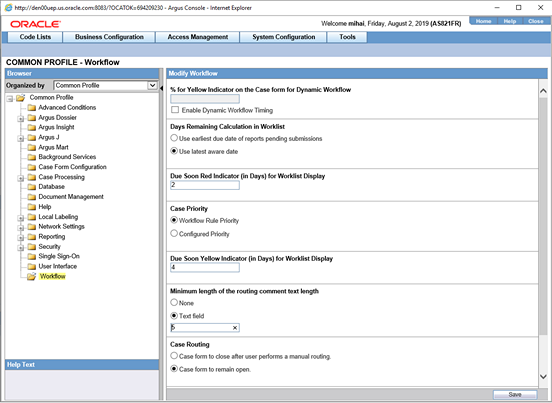Click the Network Settings folder icon

(32, 227)
